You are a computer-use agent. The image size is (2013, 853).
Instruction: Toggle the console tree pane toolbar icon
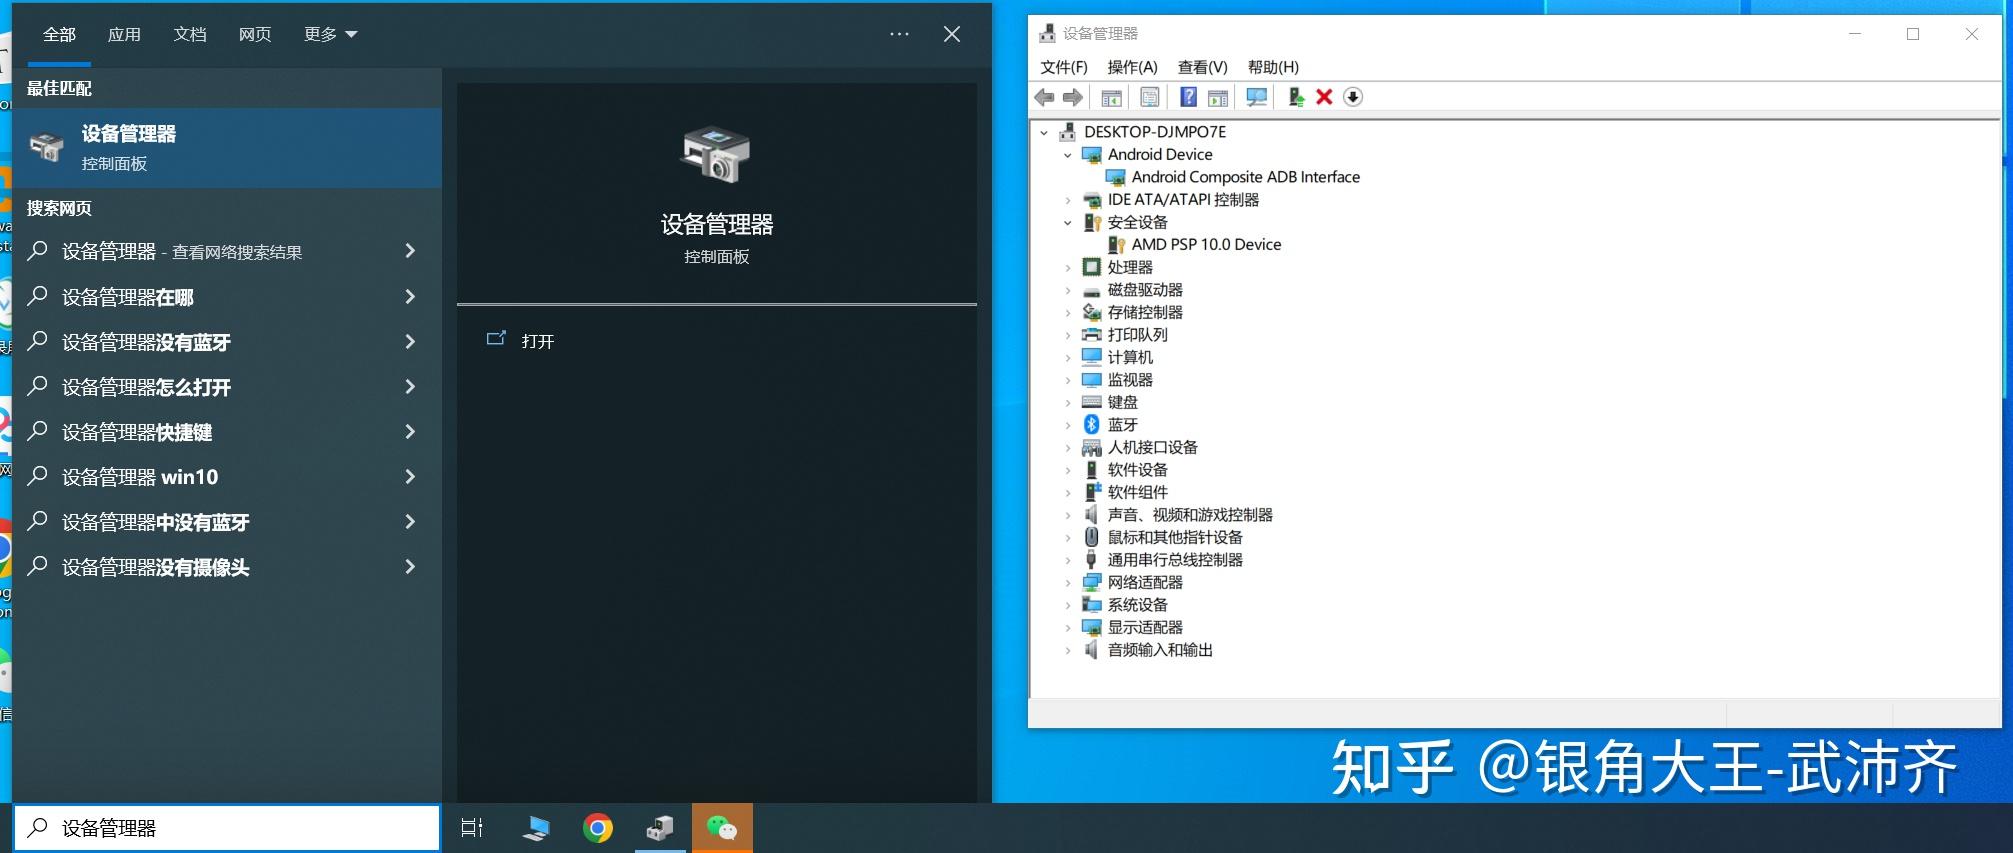pyautogui.click(x=1111, y=97)
